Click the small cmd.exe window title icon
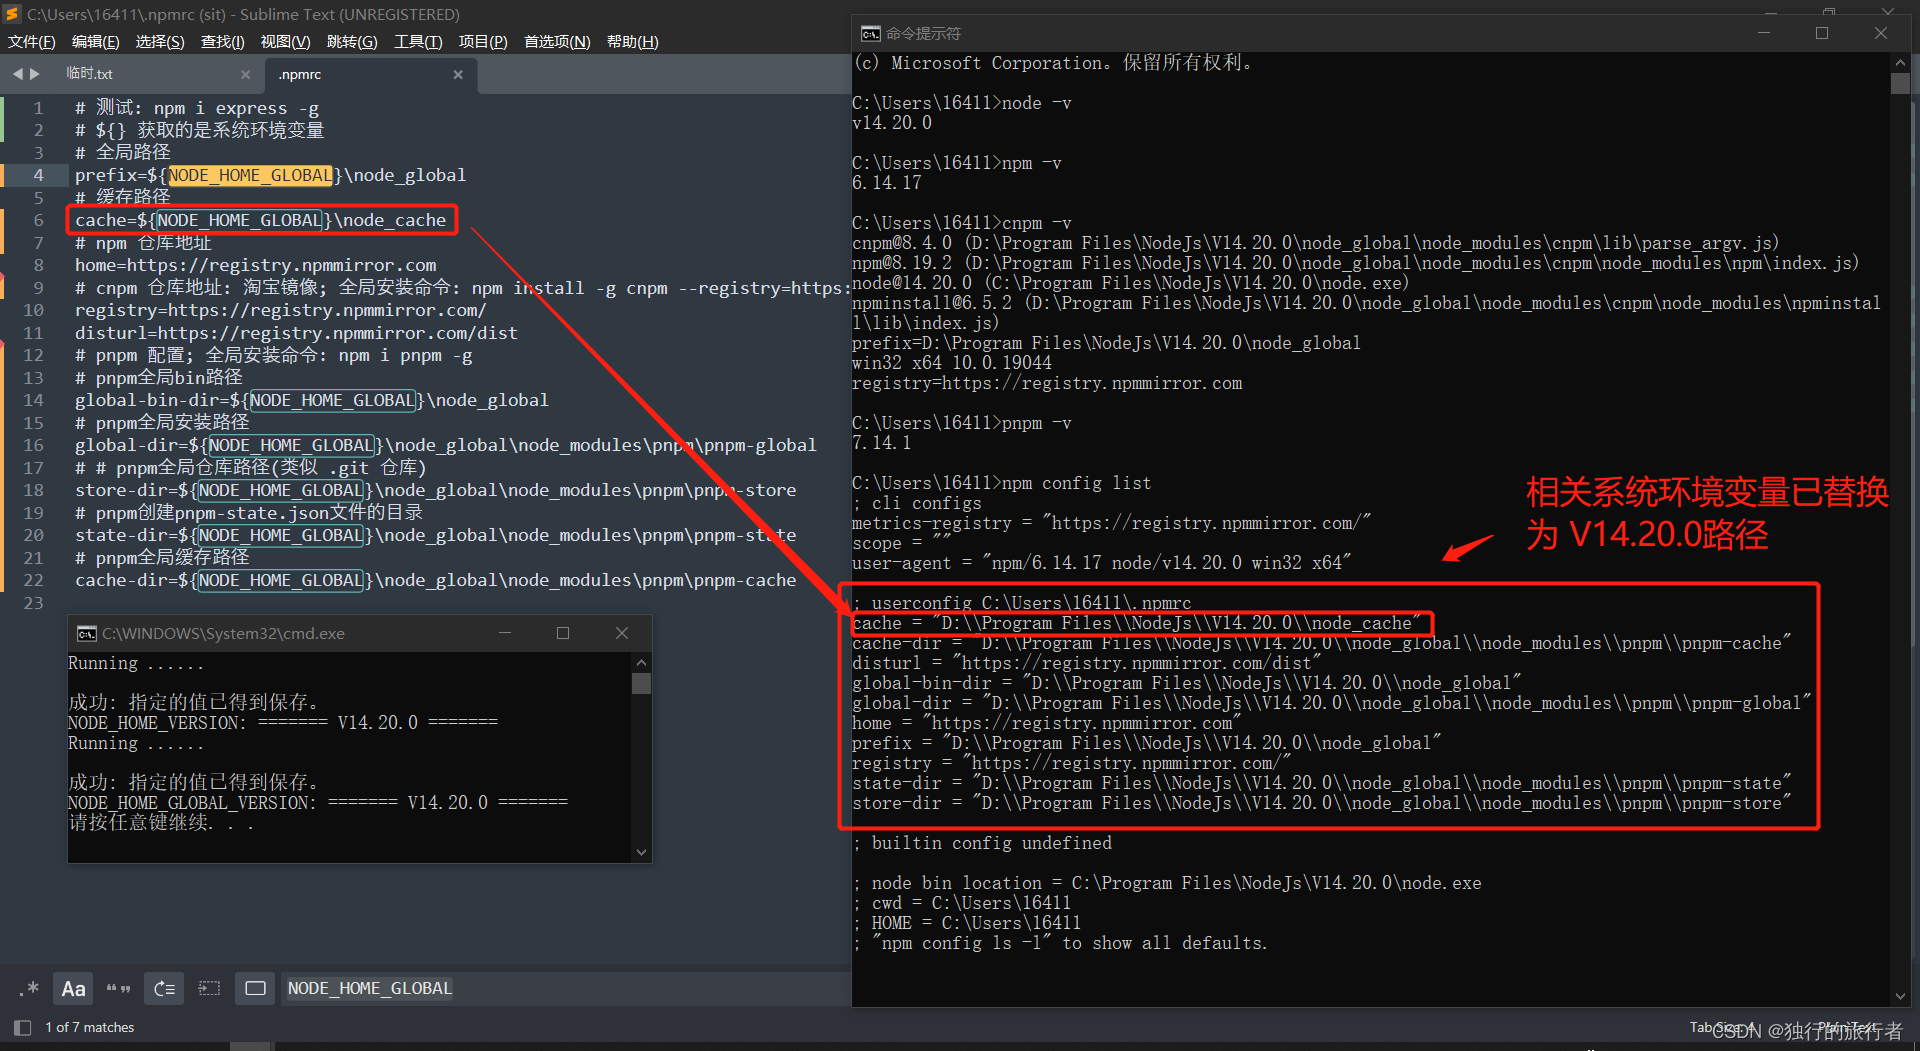Viewport: 1920px width, 1051px height. [87, 634]
